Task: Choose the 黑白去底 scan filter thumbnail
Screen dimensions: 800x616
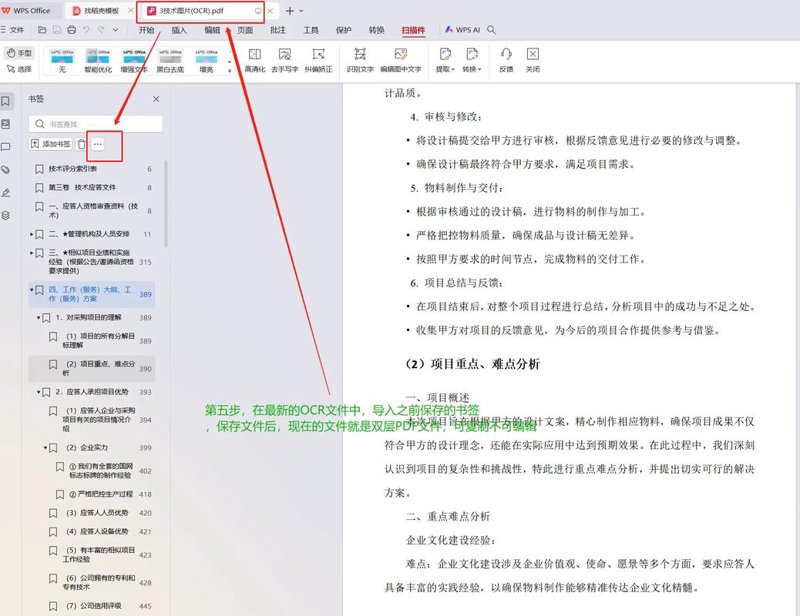Action: coord(170,60)
